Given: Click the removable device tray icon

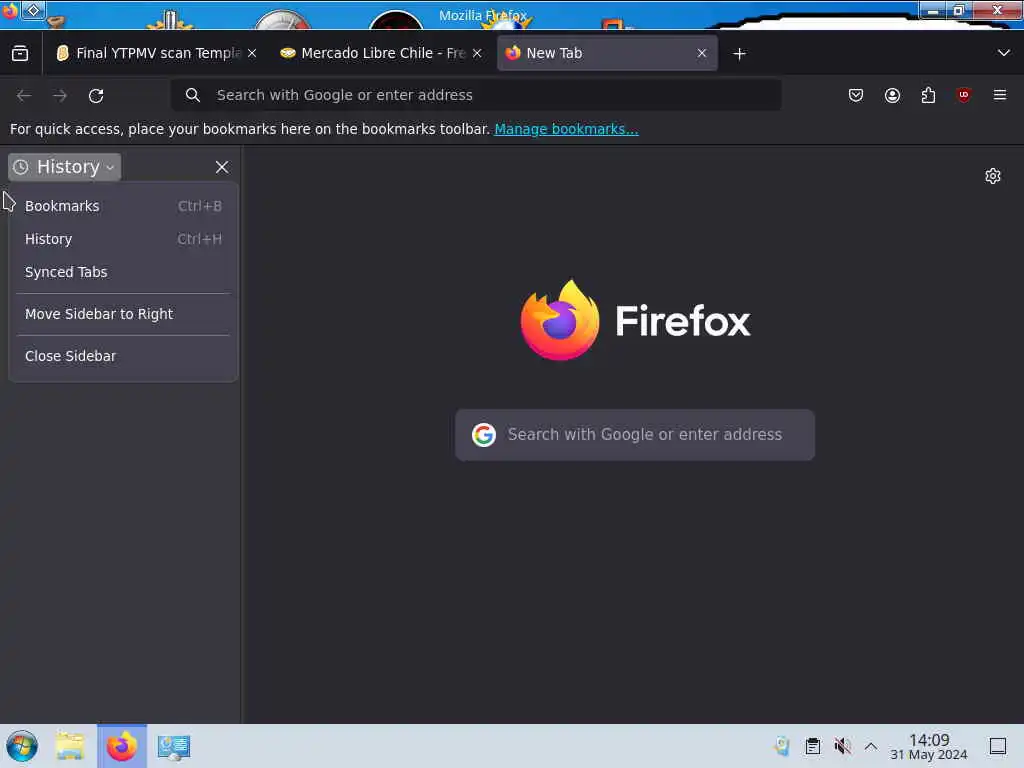Looking at the screenshot, I should click(x=782, y=746).
